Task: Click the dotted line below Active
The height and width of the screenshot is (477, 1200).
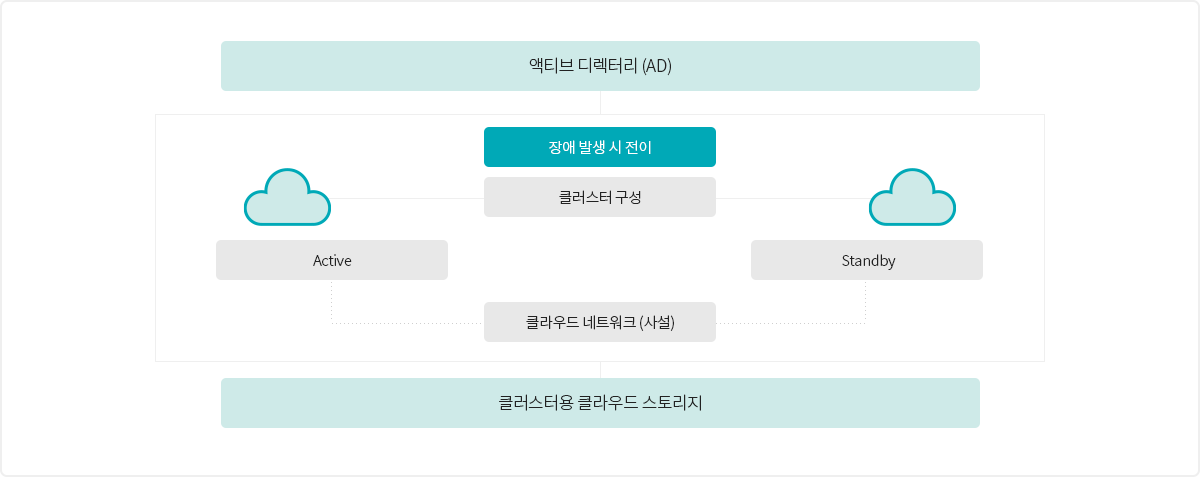Action: pyautogui.click(x=332, y=301)
